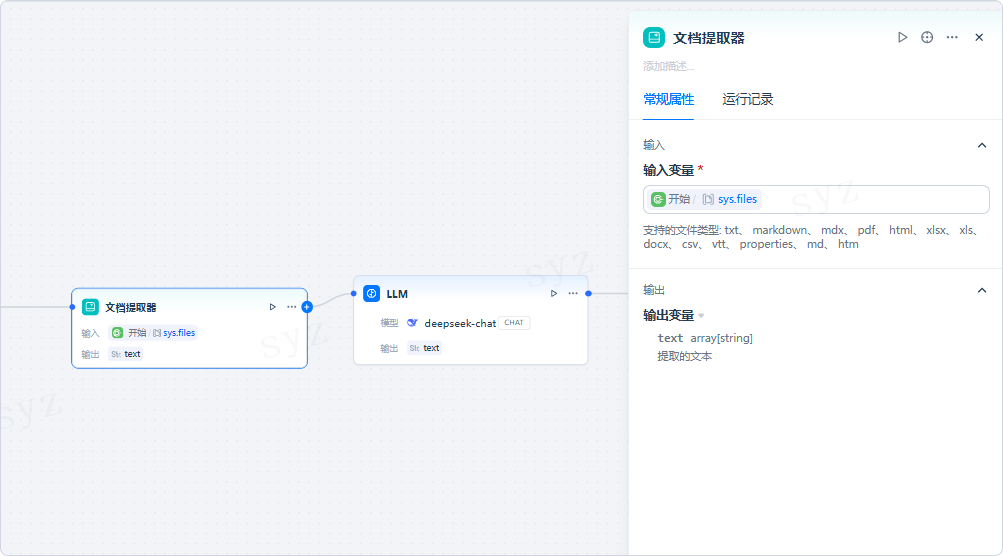Click the 文档提取器 node's left connection handle

(72, 307)
